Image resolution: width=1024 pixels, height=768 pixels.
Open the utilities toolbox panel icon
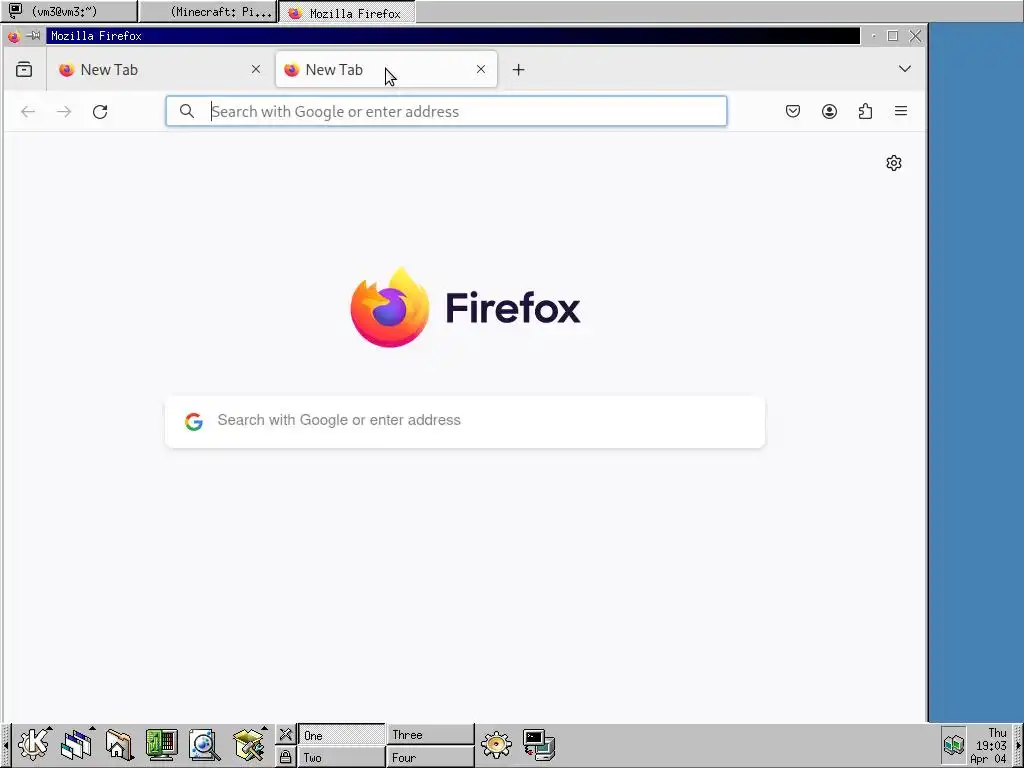tap(249, 744)
